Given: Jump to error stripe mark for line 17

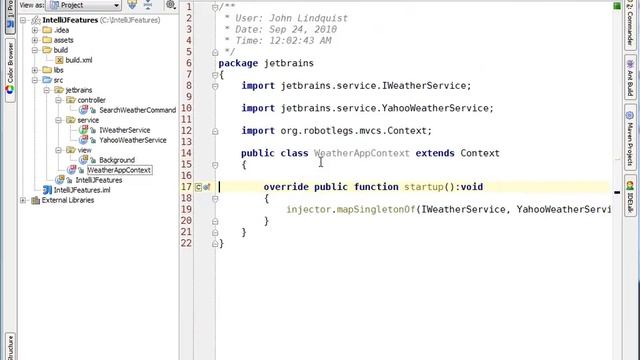Looking at the screenshot, I should tap(617, 192).
